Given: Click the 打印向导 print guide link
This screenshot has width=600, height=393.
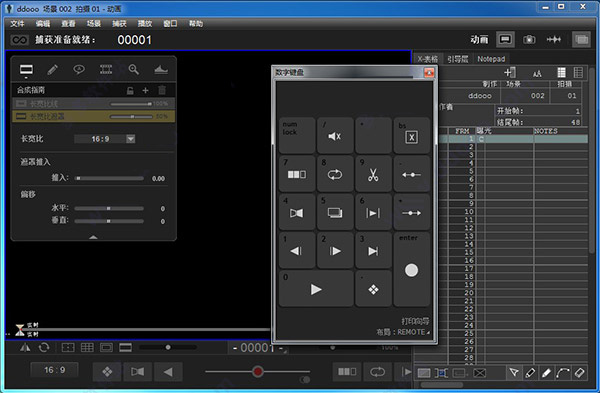Looking at the screenshot, I should [415, 321].
